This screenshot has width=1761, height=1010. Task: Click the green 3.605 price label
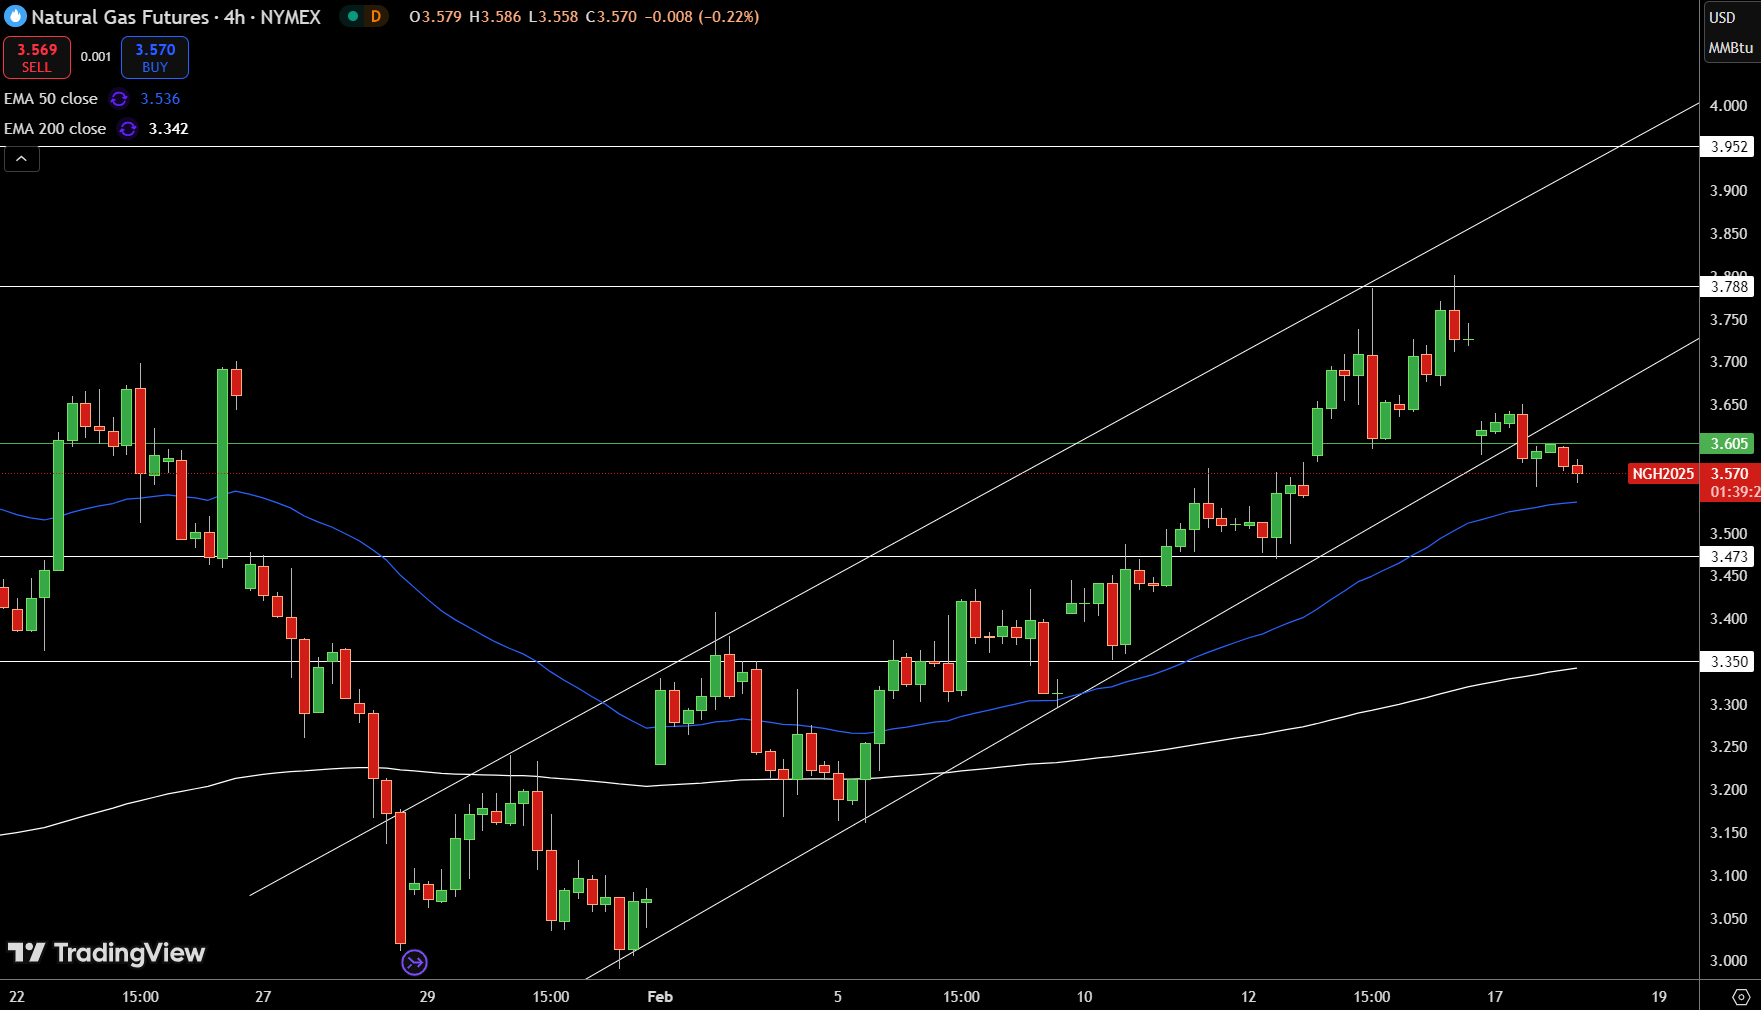click(x=1729, y=444)
